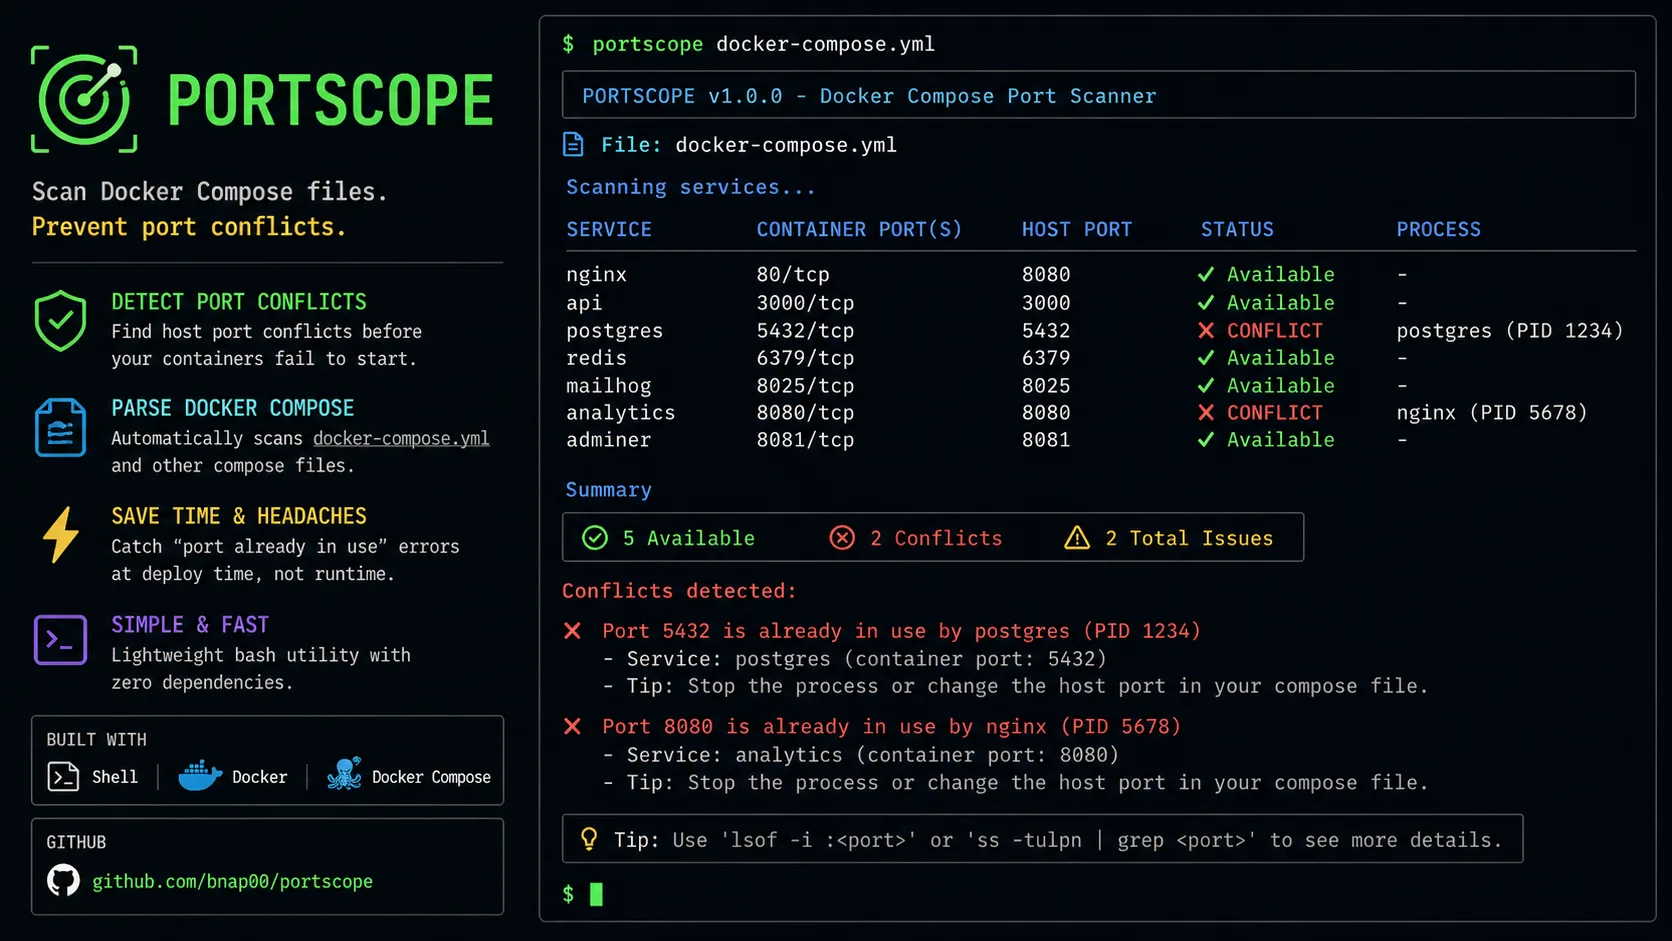The height and width of the screenshot is (941, 1672).
Task: Click the PORTSCOPE radar logo icon
Action: coord(84,99)
